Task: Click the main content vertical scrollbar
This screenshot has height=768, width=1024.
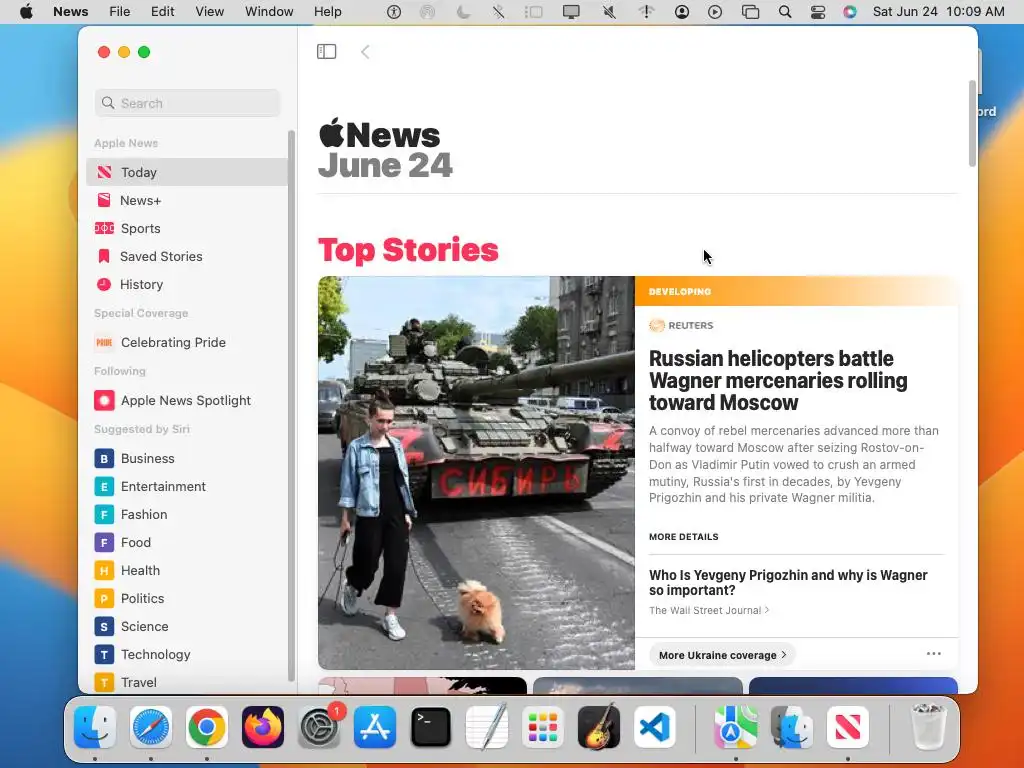Action: [972, 123]
